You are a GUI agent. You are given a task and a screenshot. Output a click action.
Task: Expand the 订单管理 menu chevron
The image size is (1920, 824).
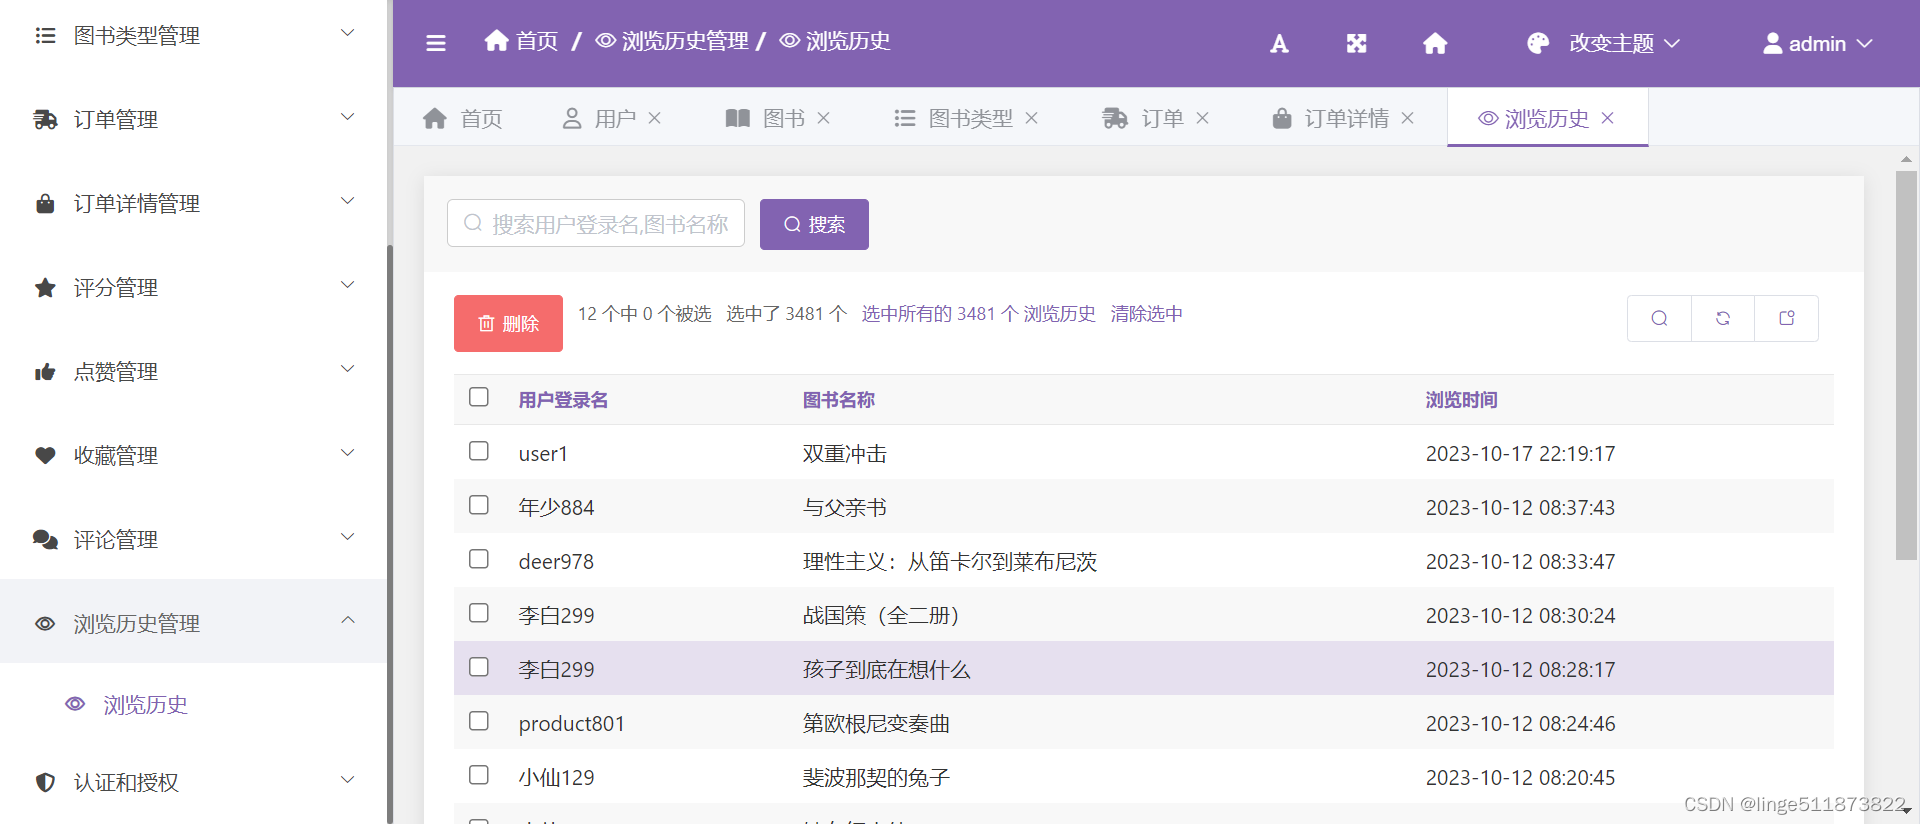tap(348, 117)
